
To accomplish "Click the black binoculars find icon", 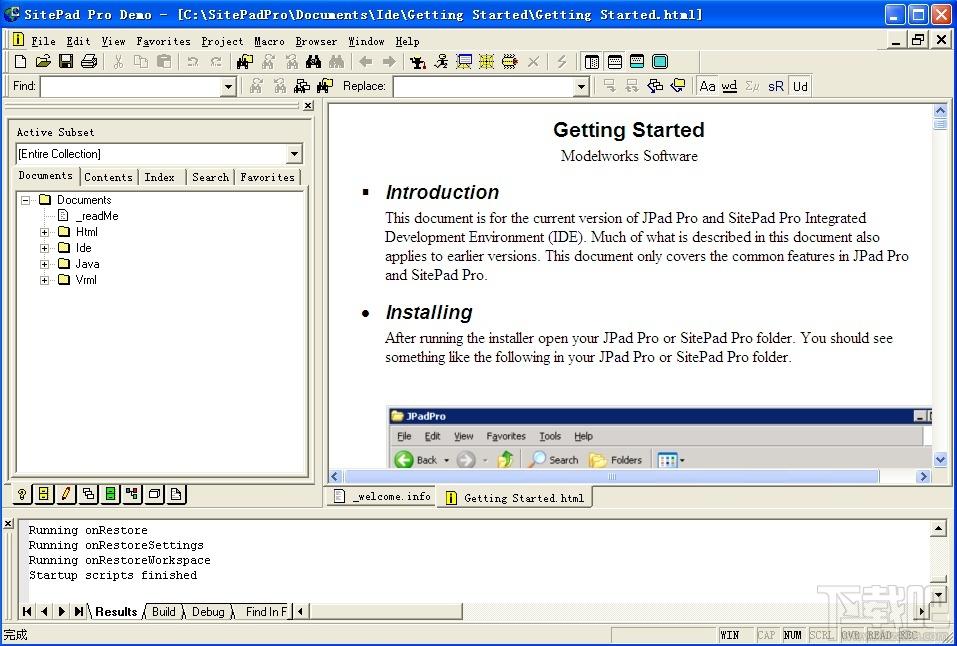I will [x=314, y=61].
